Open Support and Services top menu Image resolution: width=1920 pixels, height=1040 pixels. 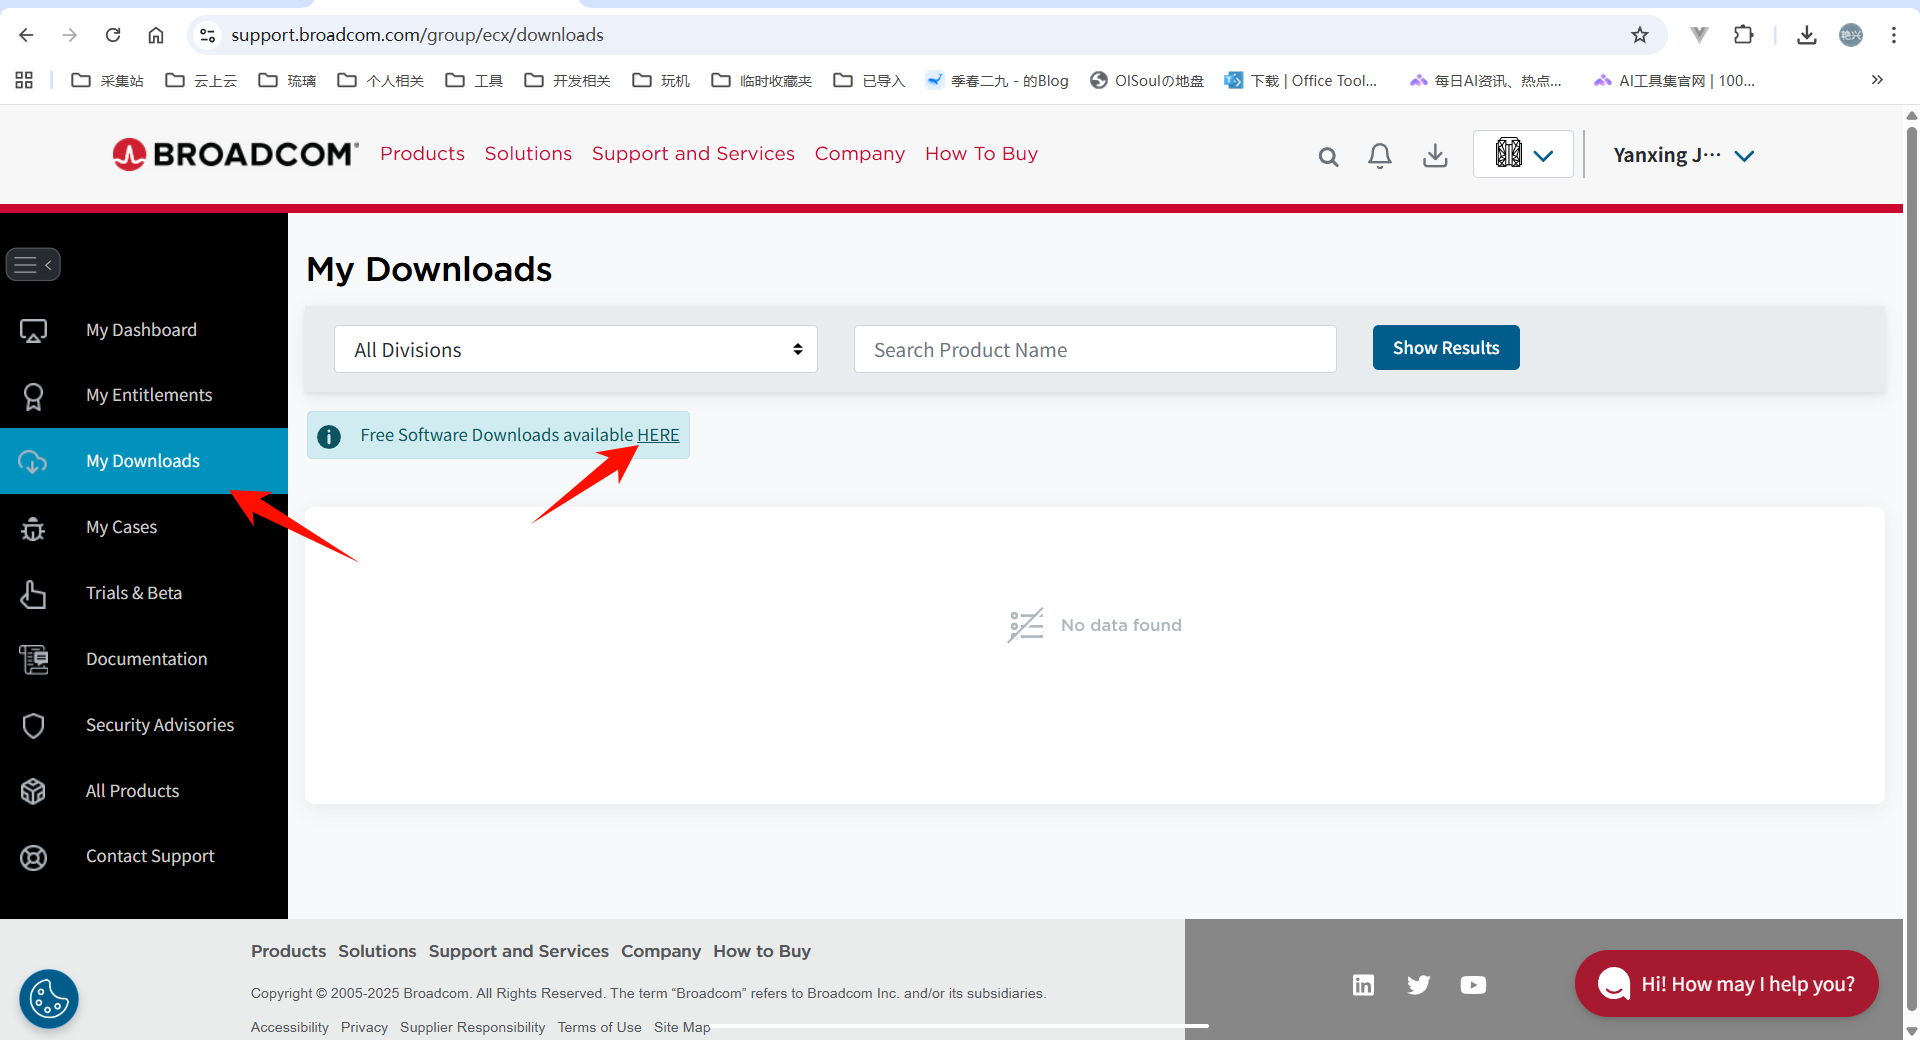tap(693, 154)
